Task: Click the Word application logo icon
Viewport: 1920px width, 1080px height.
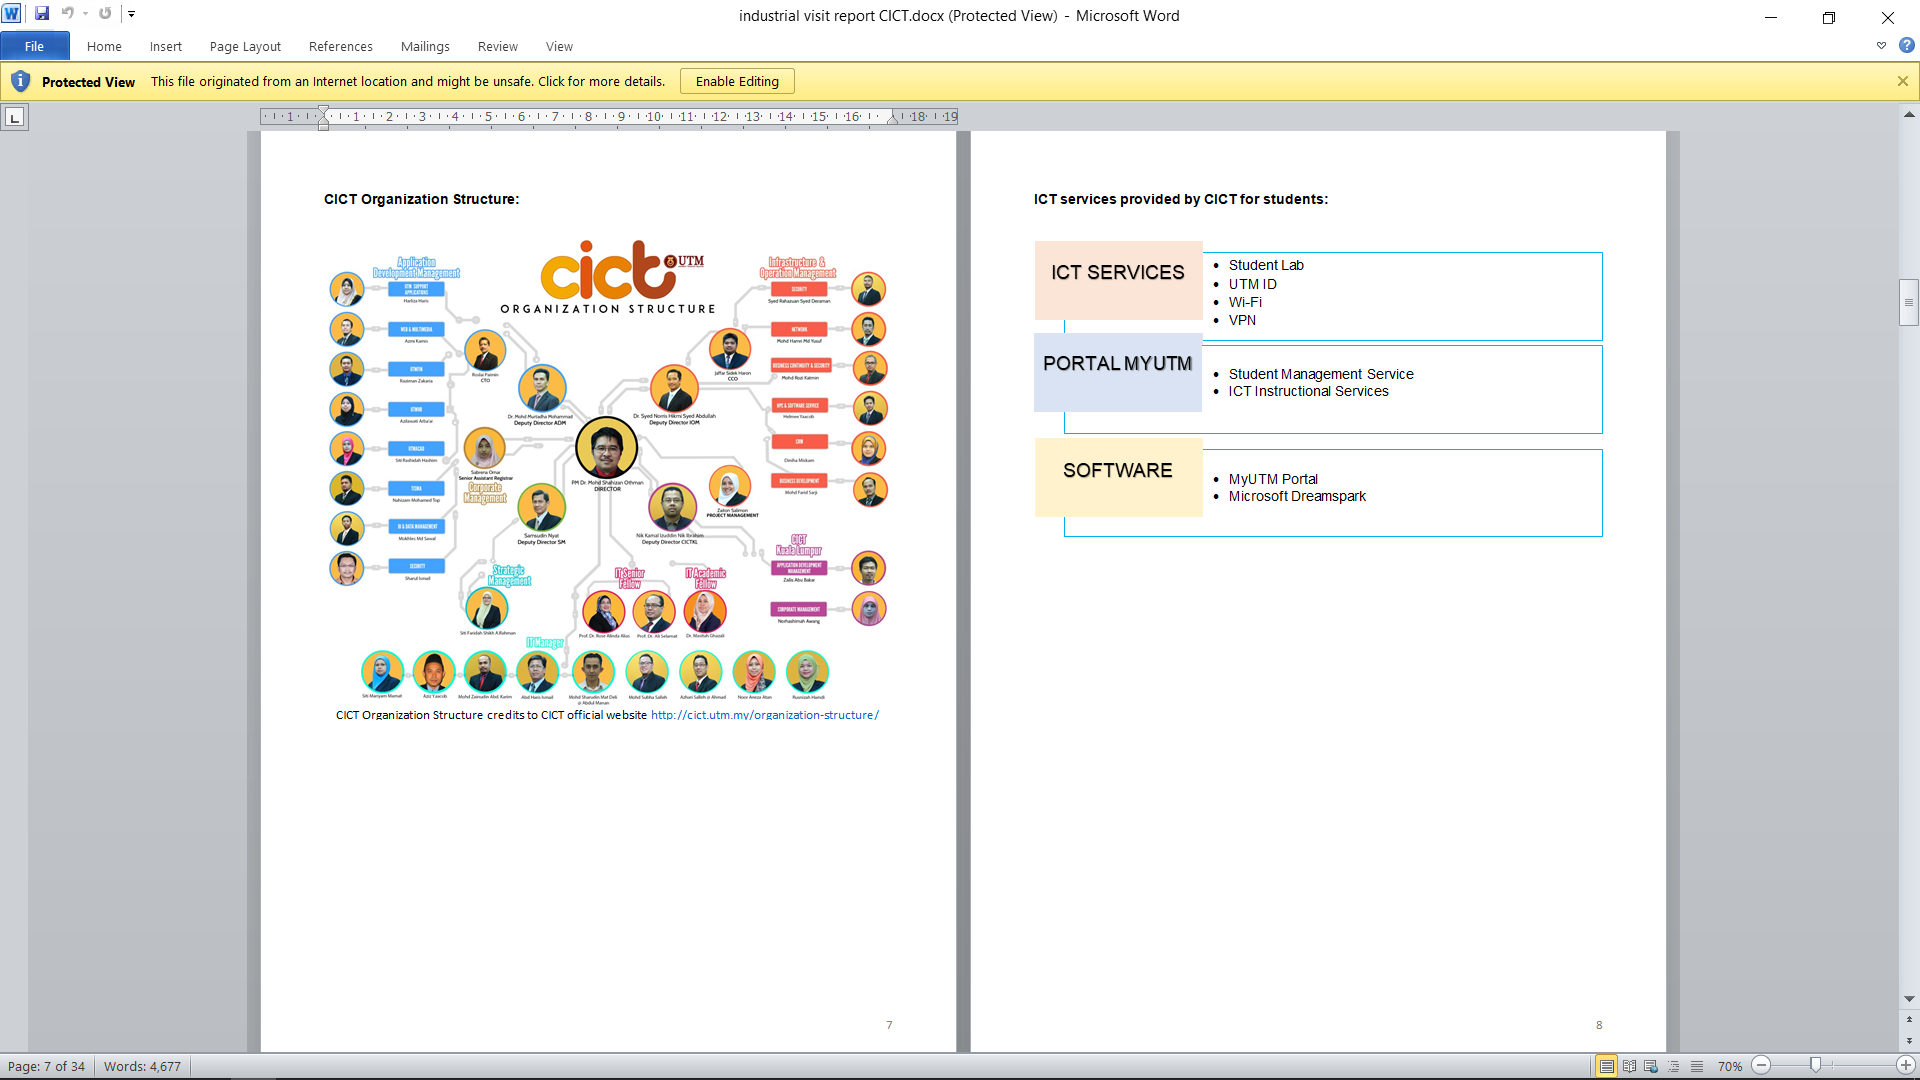Action: [11, 14]
